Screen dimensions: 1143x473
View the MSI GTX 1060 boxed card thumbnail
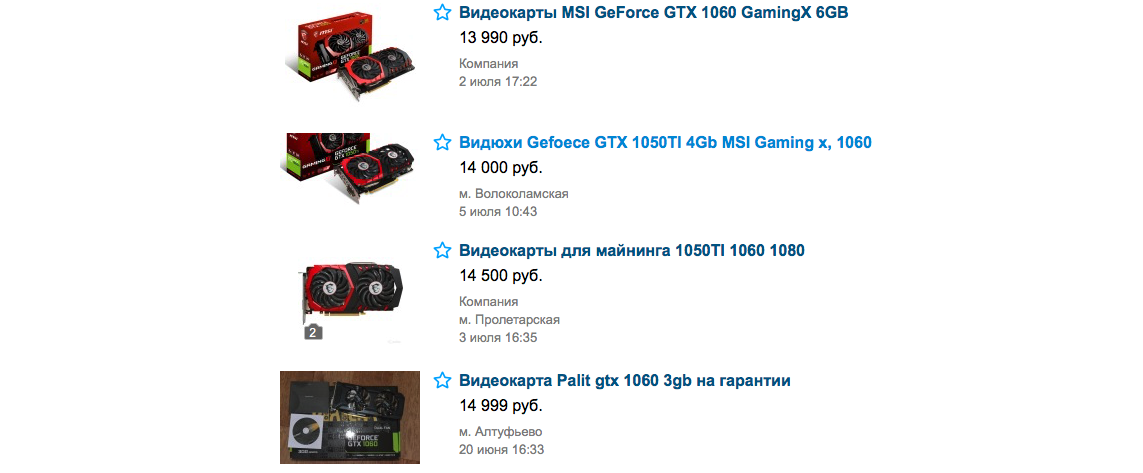tap(350, 56)
